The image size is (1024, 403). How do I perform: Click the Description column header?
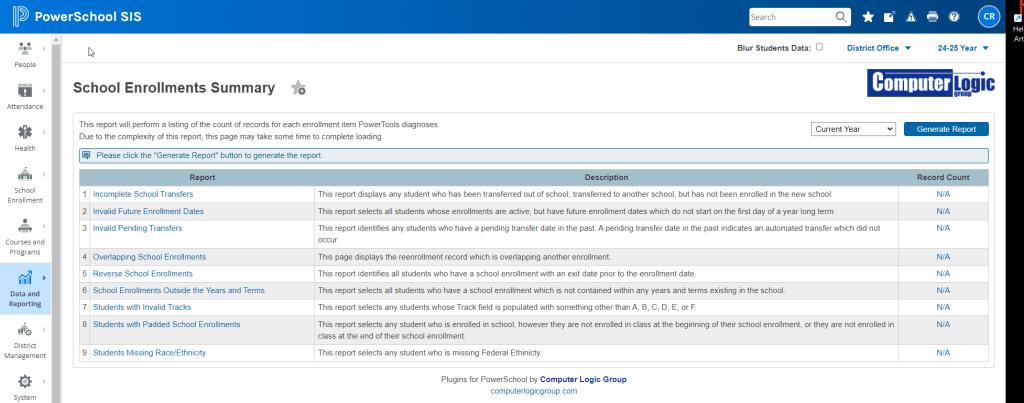click(x=606, y=178)
